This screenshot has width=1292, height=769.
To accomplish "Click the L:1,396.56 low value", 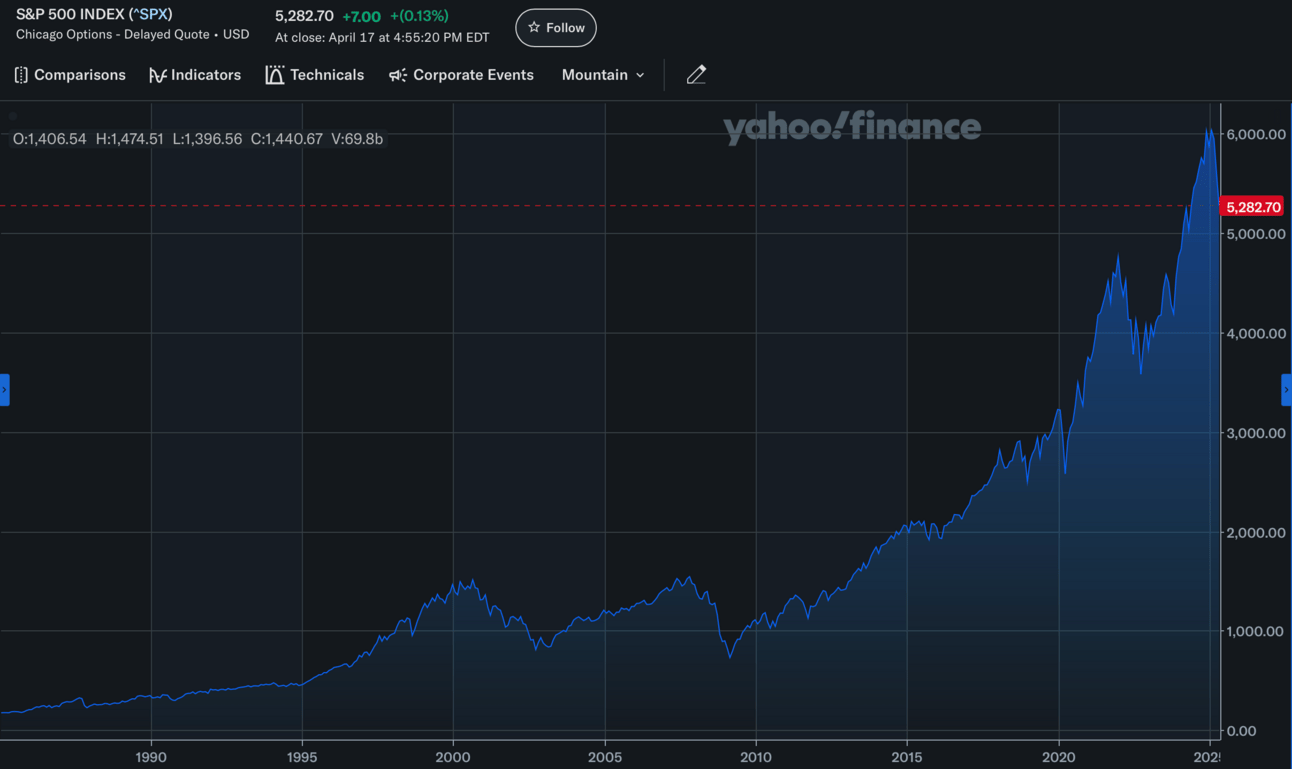I will pyautogui.click(x=207, y=139).
